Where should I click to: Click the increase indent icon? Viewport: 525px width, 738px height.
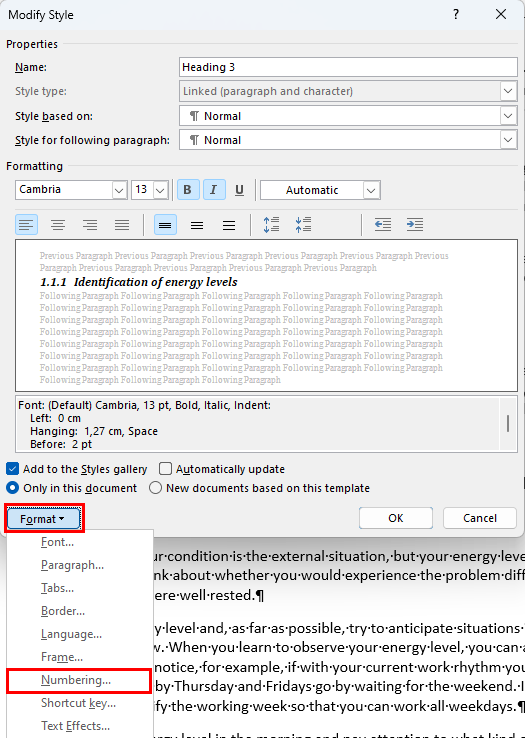(415, 225)
